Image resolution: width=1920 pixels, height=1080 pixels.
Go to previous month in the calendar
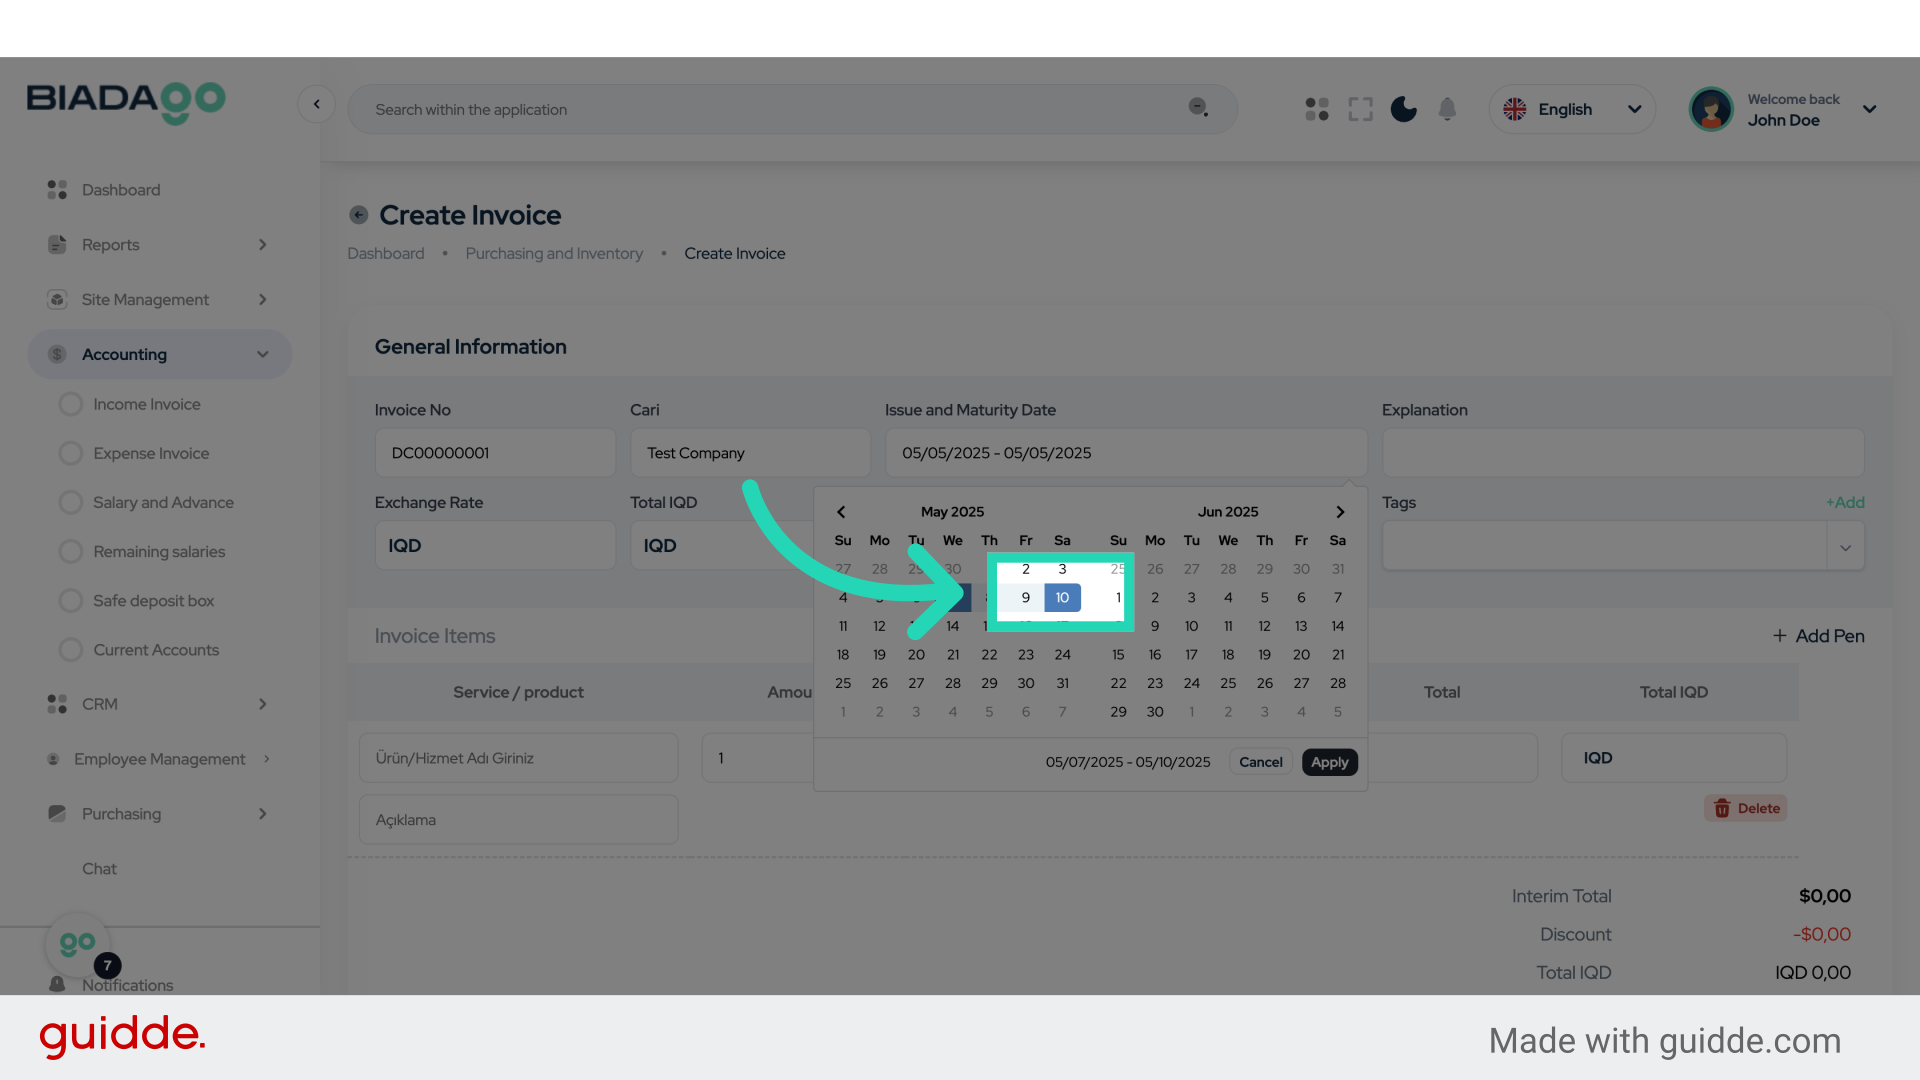841,512
